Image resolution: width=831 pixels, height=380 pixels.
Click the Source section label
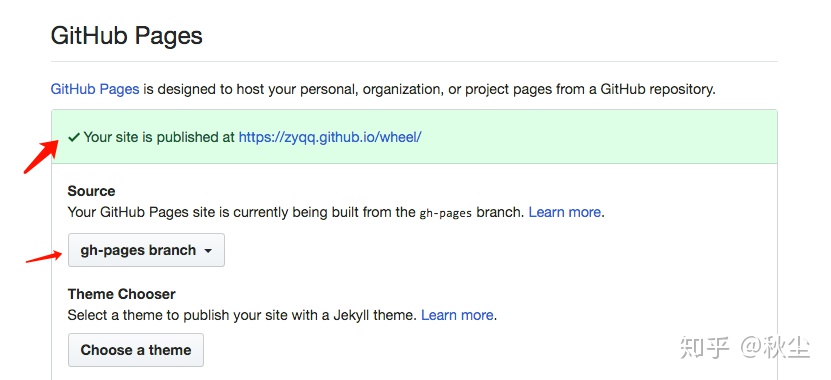[91, 191]
